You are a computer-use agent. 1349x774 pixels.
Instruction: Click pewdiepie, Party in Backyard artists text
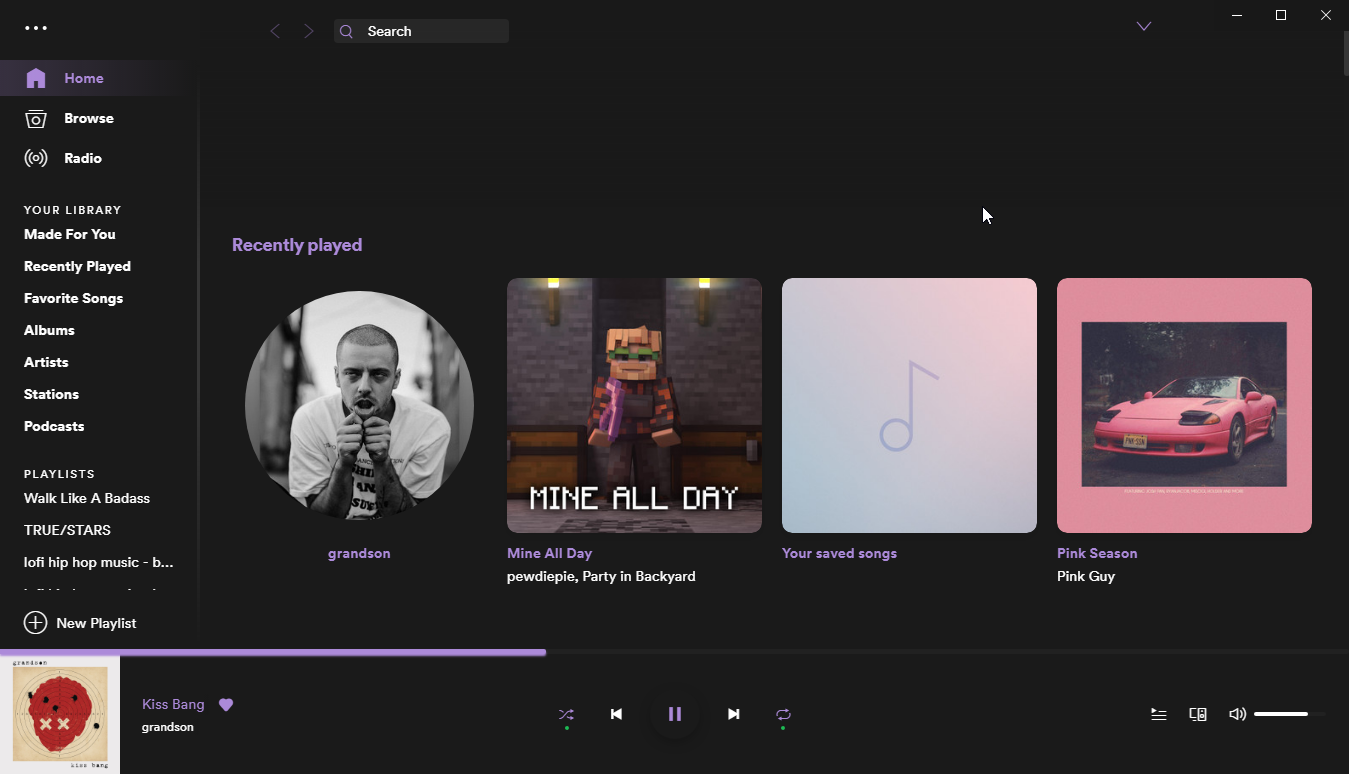coord(601,576)
